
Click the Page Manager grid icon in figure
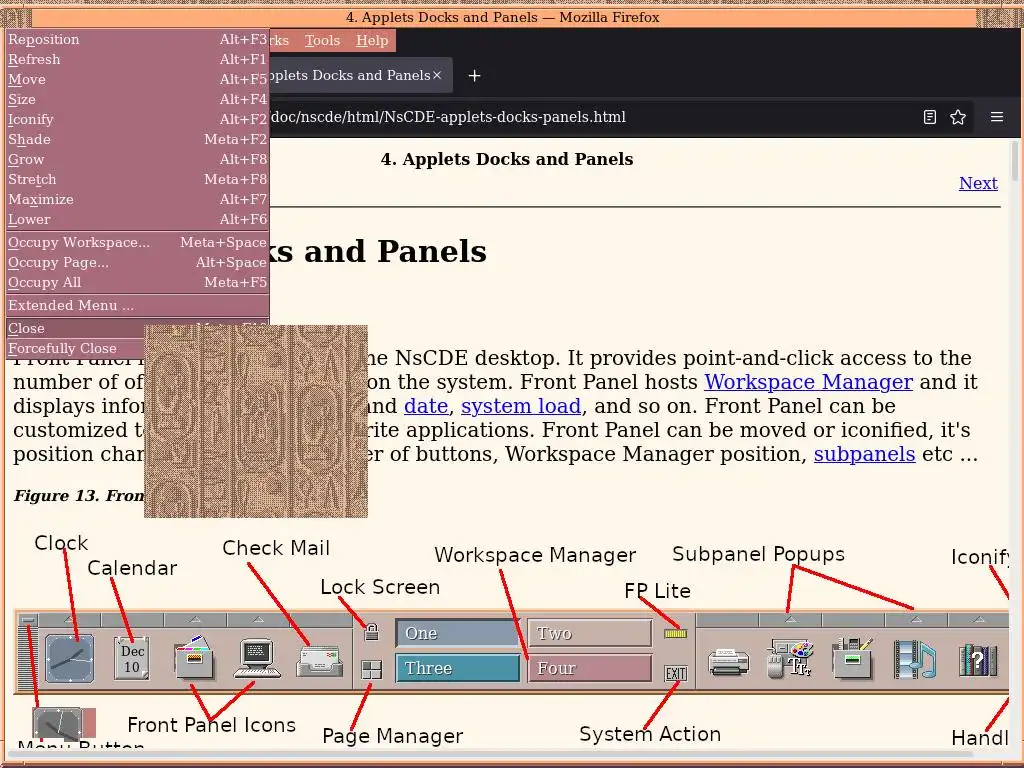tap(372, 669)
